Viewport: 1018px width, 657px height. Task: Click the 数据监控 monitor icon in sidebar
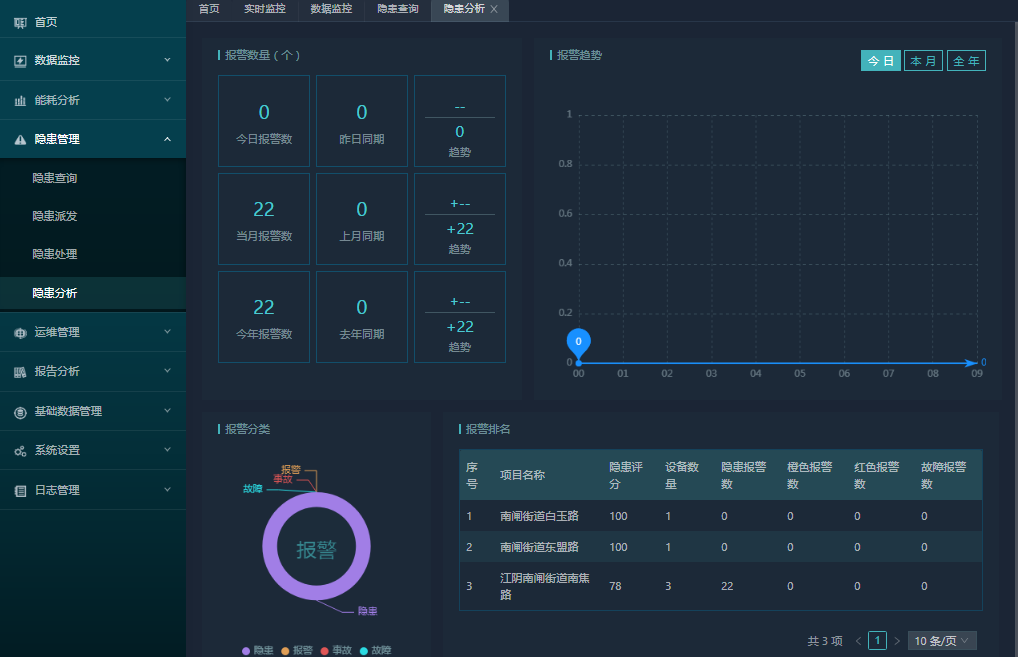(x=20, y=60)
